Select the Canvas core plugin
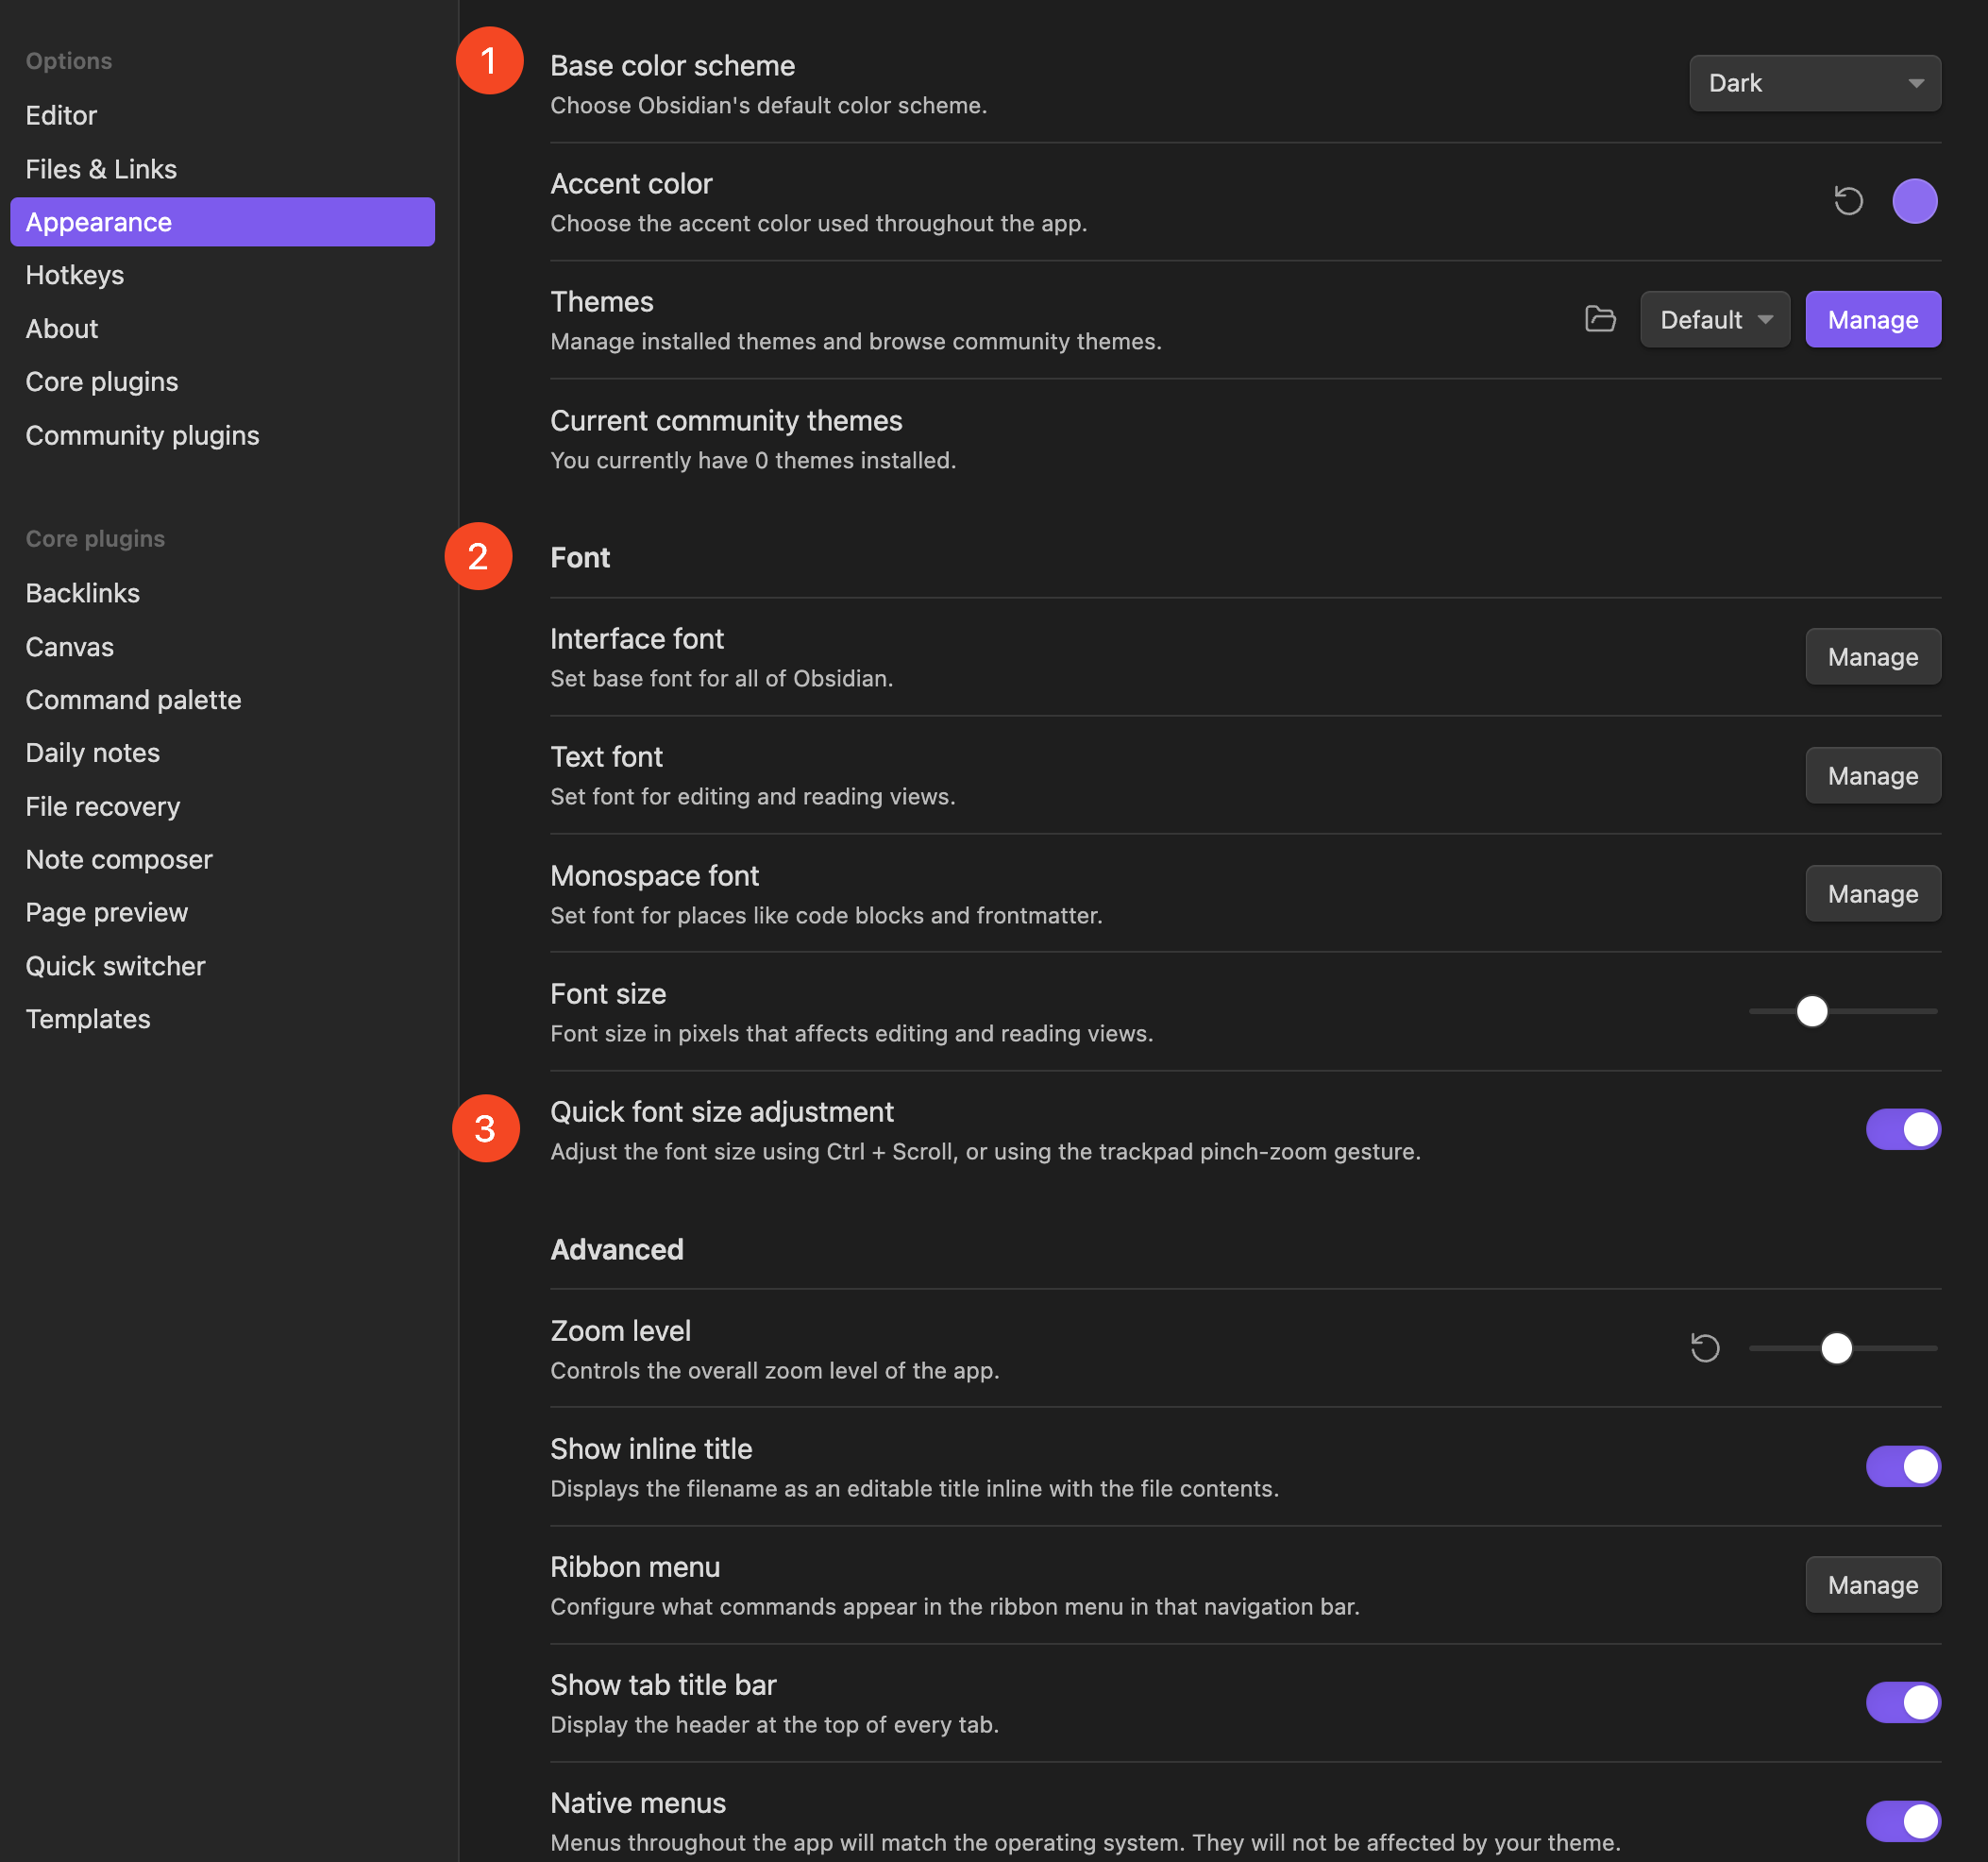The width and height of the screenshot is (1988, 1862). 70,646
